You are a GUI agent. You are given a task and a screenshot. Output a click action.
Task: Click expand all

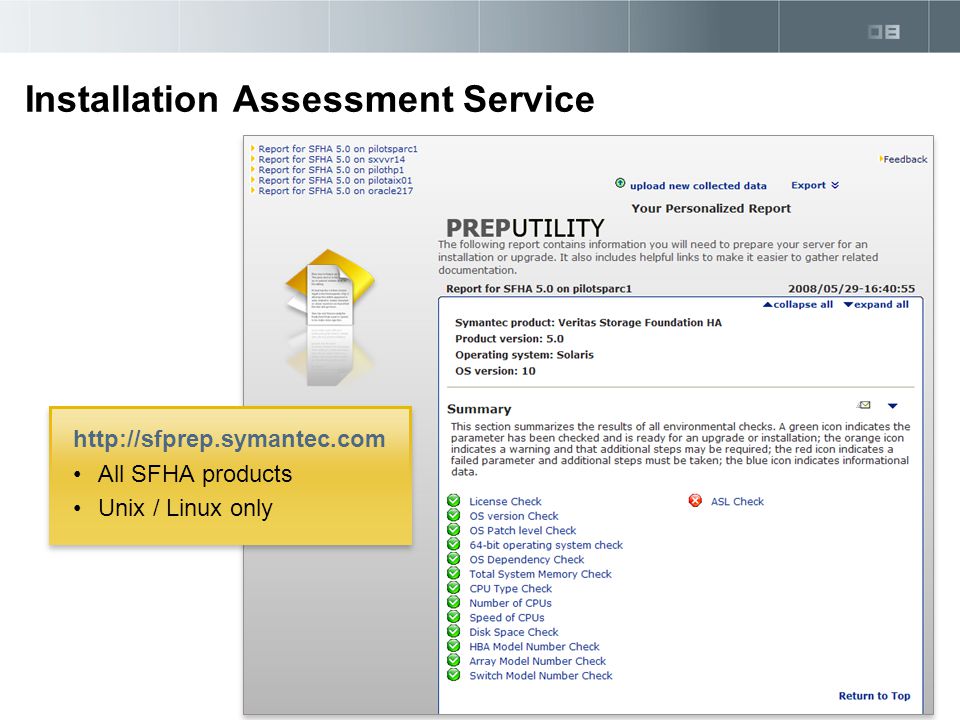point(876,304)
